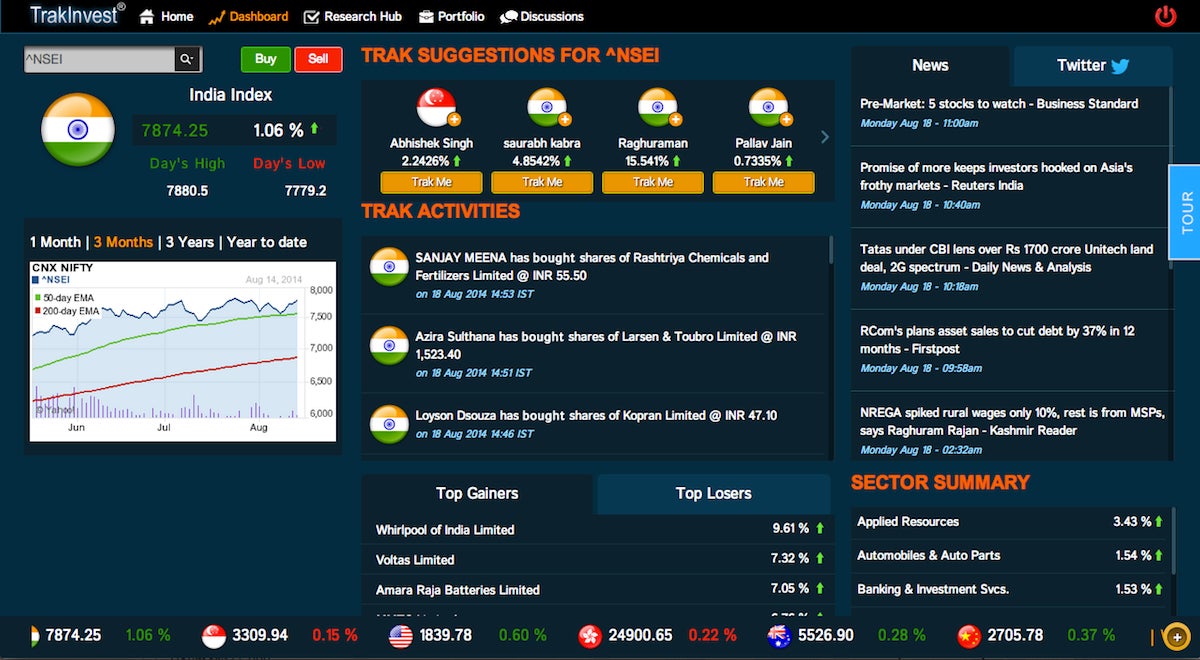
Task: Click the Hong Kong flag in ticker
Action: click(590, 635)
